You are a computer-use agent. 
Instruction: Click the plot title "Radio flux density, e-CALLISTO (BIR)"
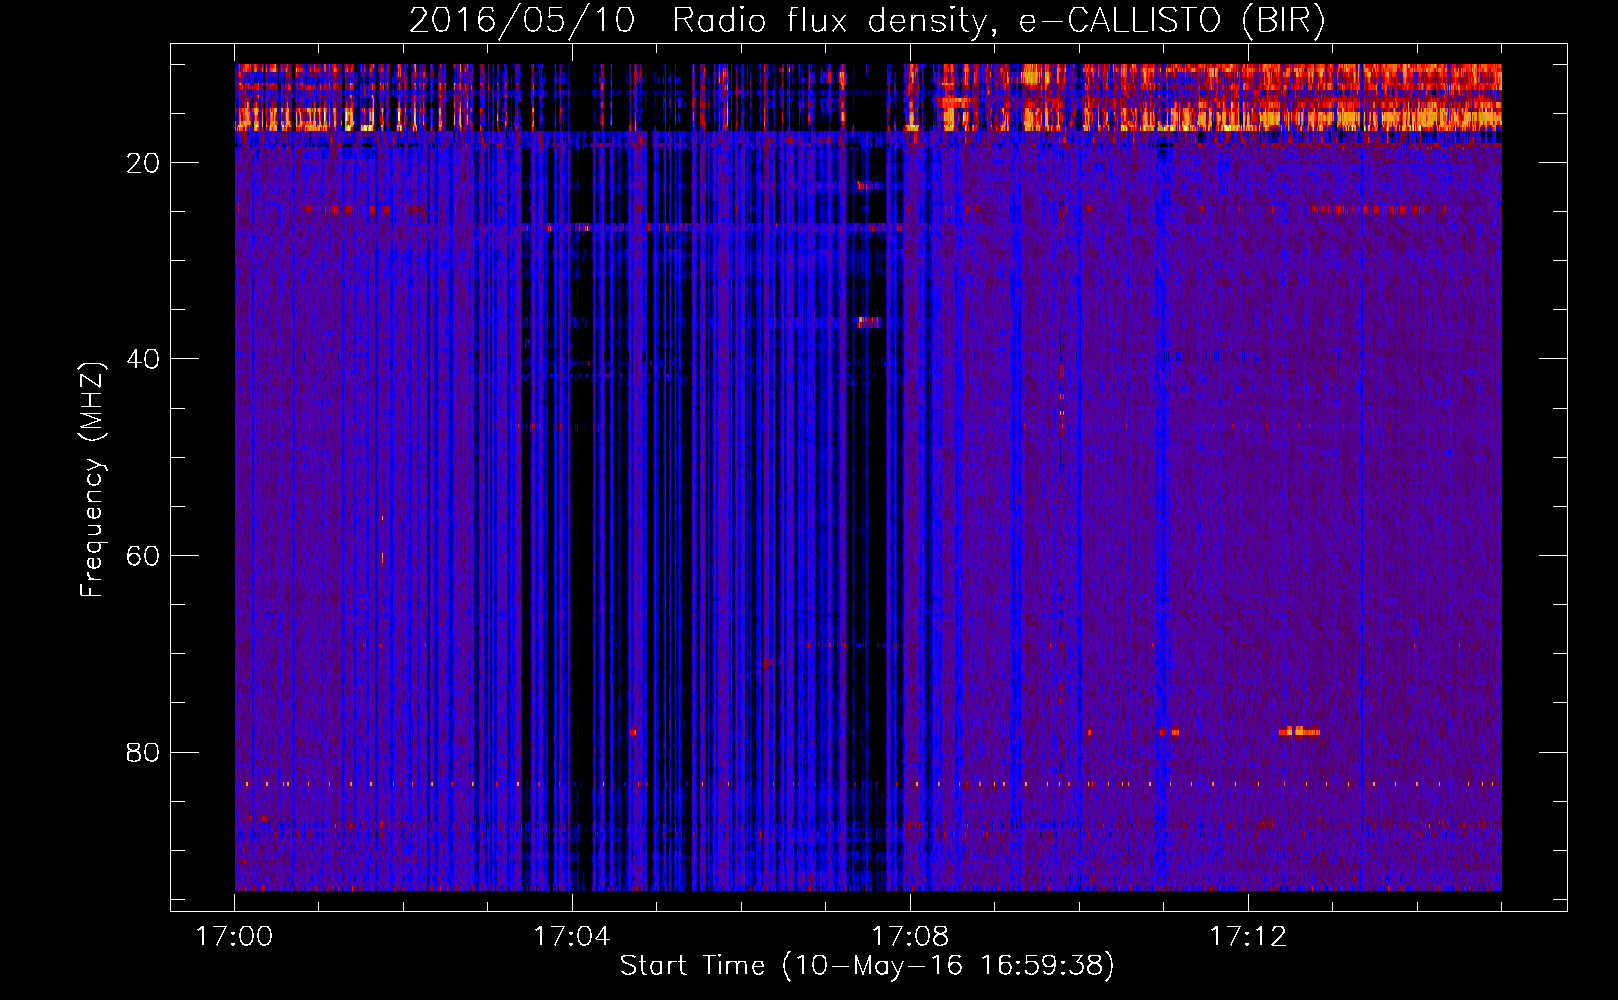998,21
